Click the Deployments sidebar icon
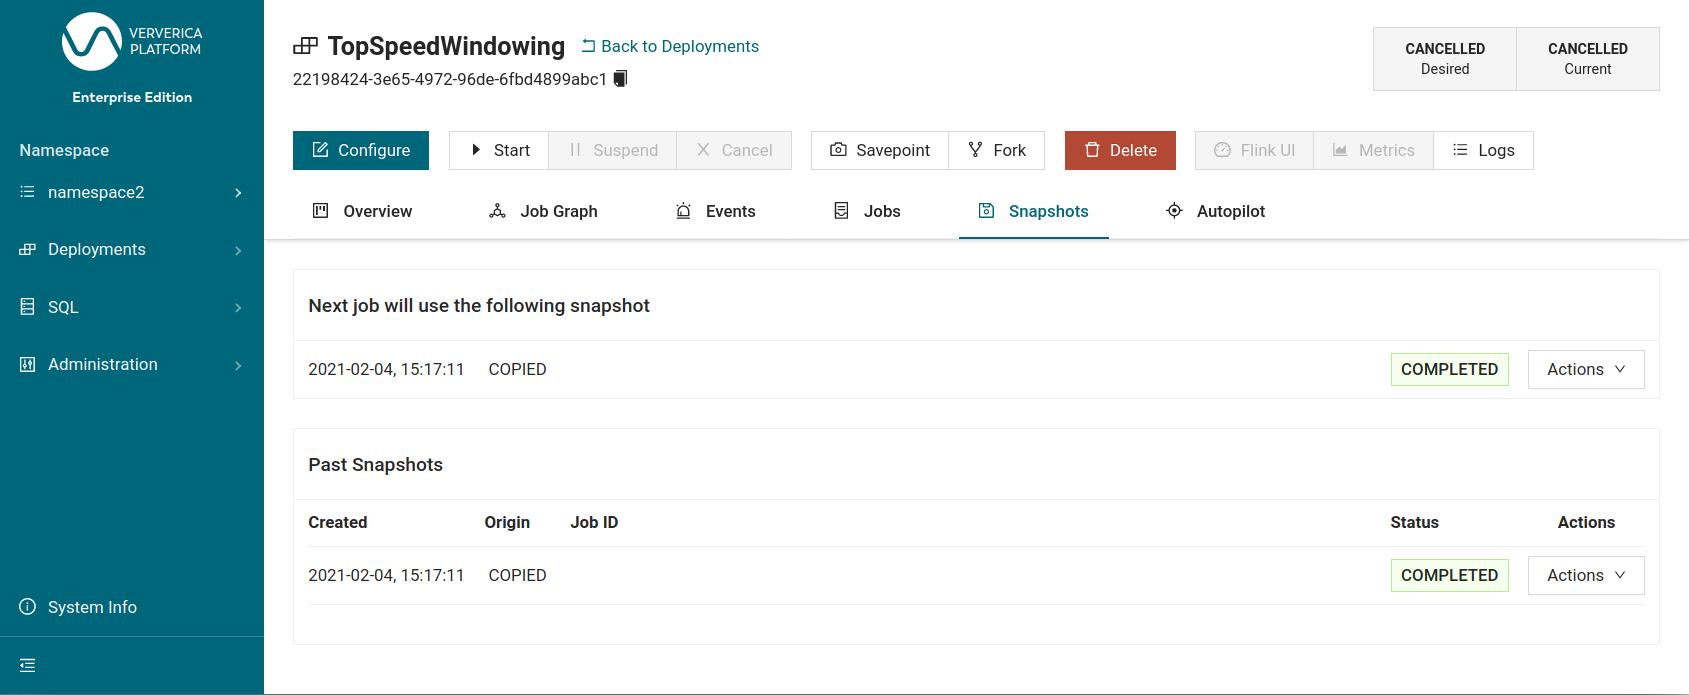Screen dimensions: 1689x695 pyautogui.click(x=27, y=249)
